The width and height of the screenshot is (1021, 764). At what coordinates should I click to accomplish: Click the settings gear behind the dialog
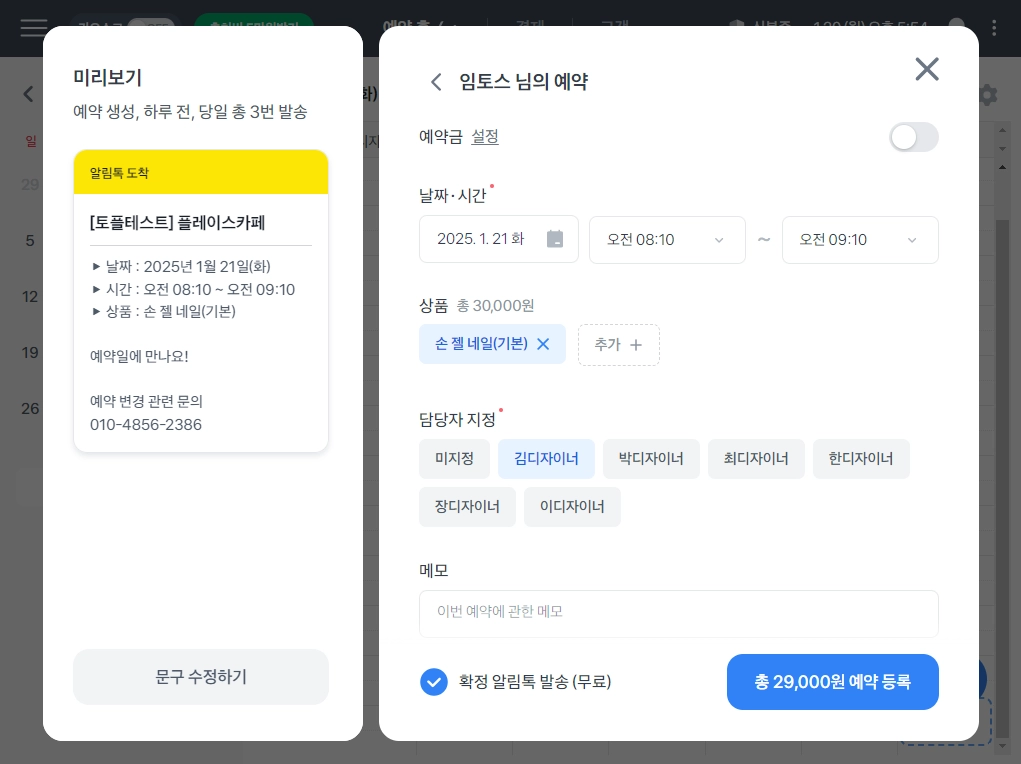point(988,95)
